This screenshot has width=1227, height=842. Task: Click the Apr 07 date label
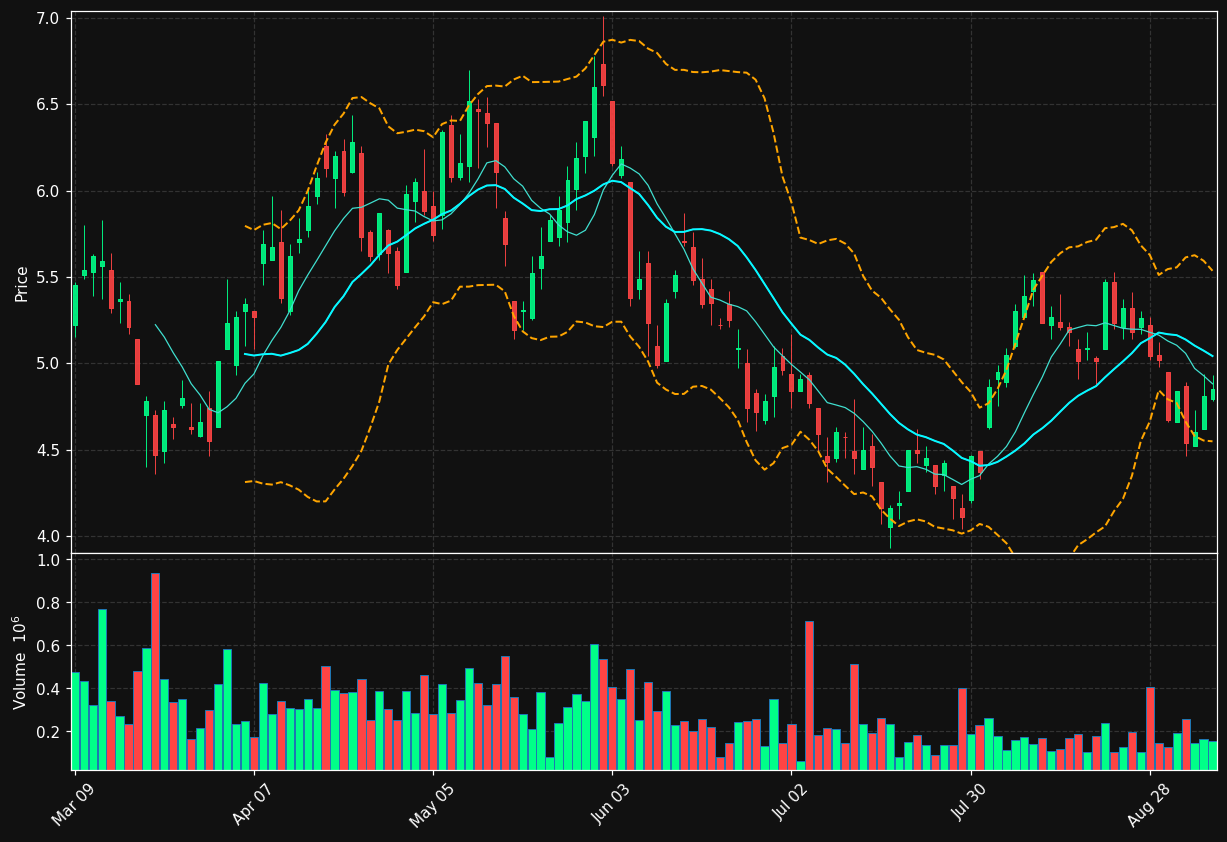click(x=251, y=806)
